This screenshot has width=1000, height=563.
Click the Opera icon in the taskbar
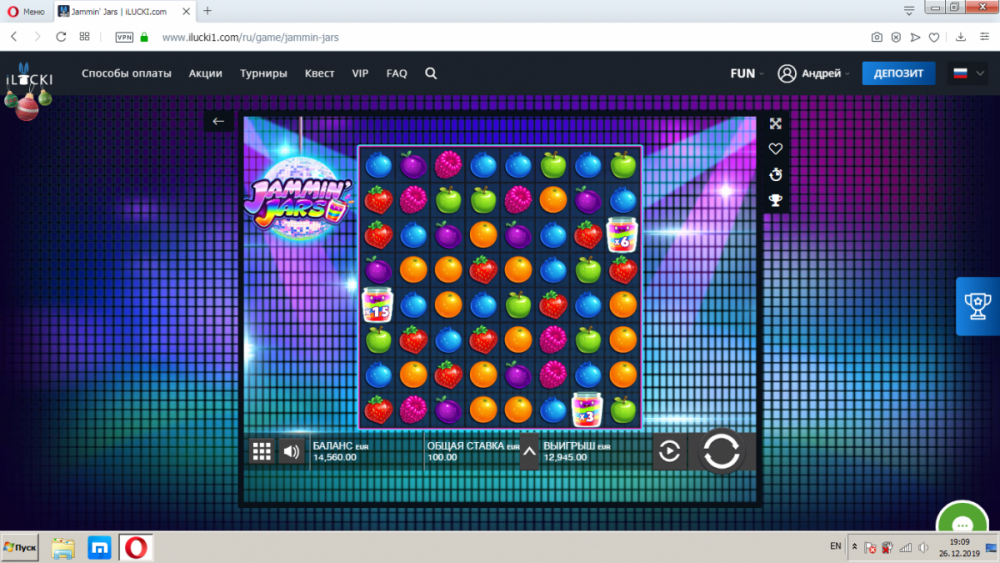click(136, 547)
